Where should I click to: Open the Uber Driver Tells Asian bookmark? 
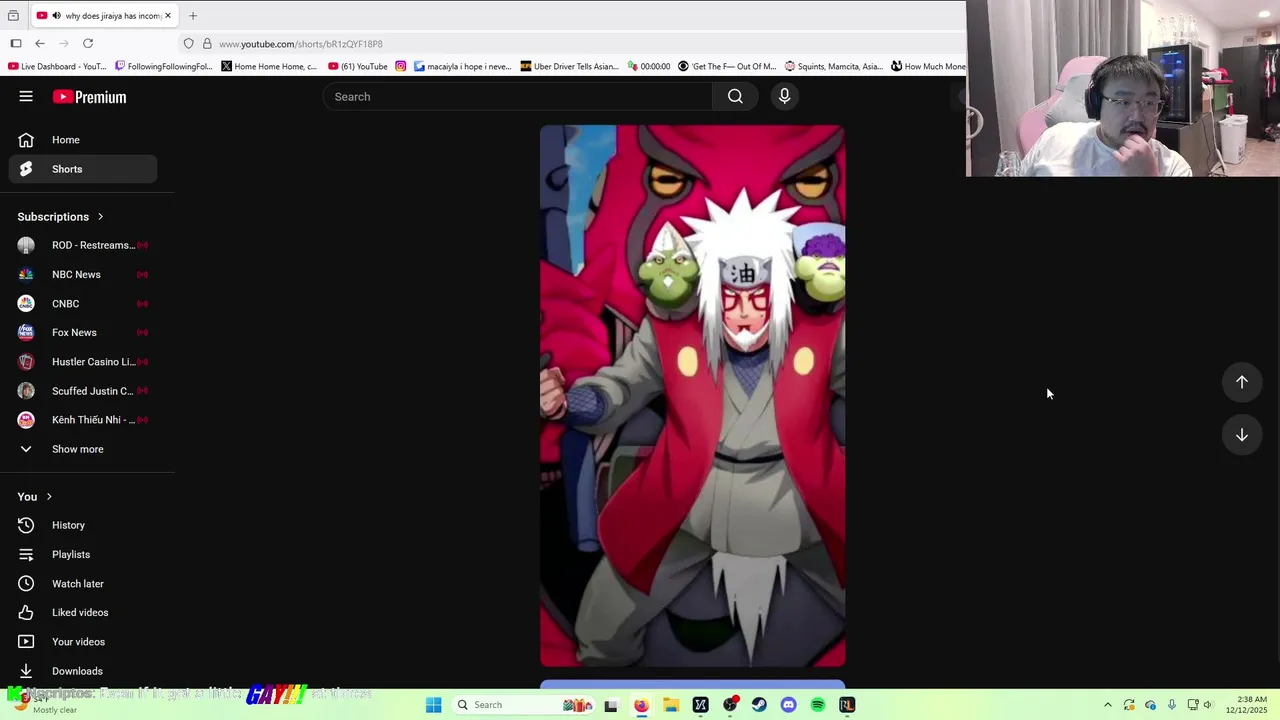(570, 67)
